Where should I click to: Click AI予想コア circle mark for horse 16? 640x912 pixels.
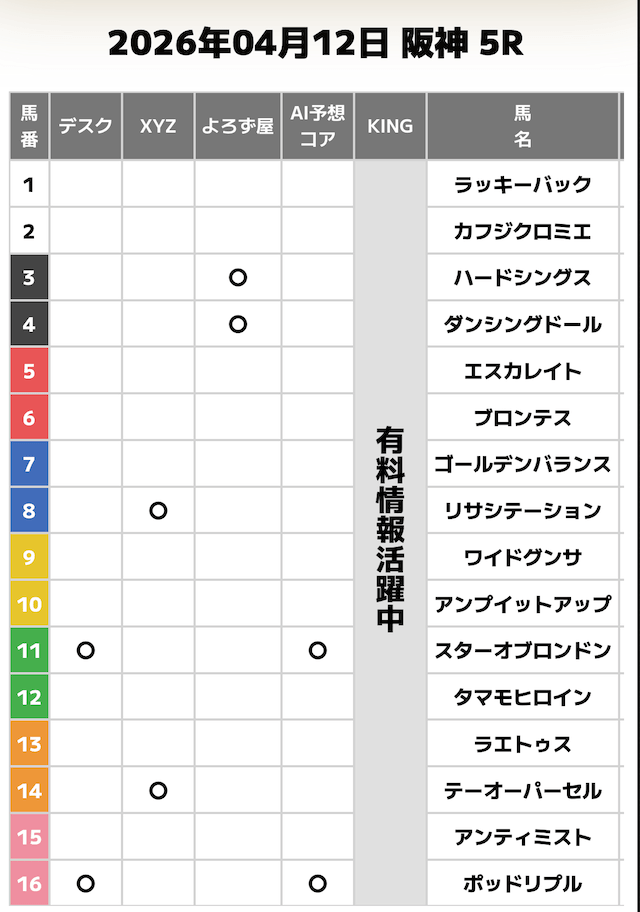[x=317, y=884]
